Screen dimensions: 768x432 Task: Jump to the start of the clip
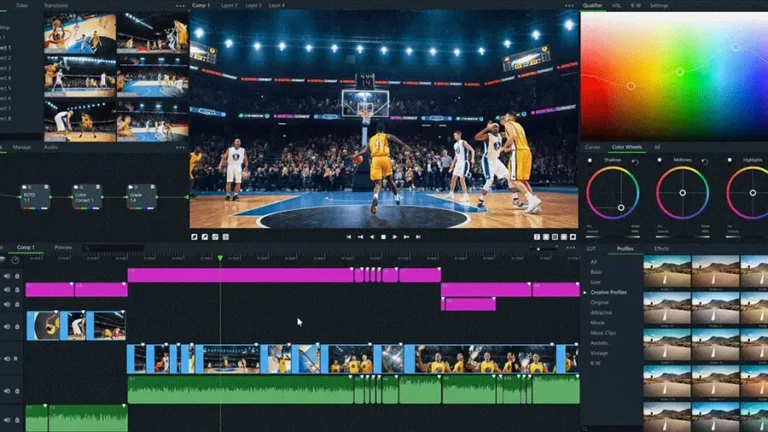[x=349, y=237]
